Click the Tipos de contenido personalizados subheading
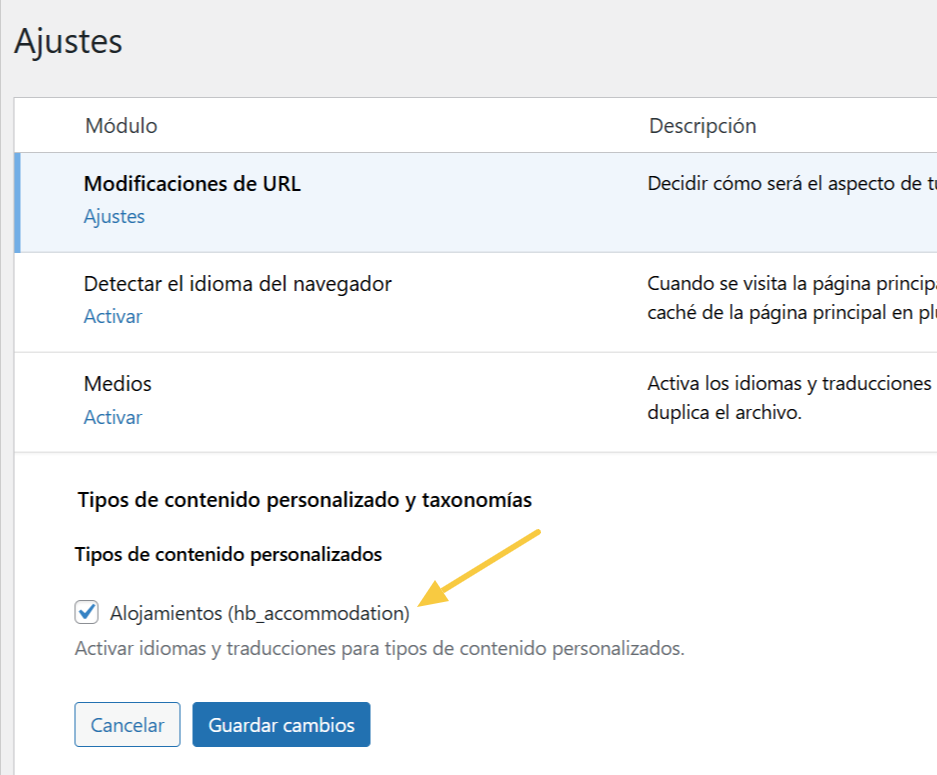The width and height of the screenshot is (937, 775). click(228, 554)
